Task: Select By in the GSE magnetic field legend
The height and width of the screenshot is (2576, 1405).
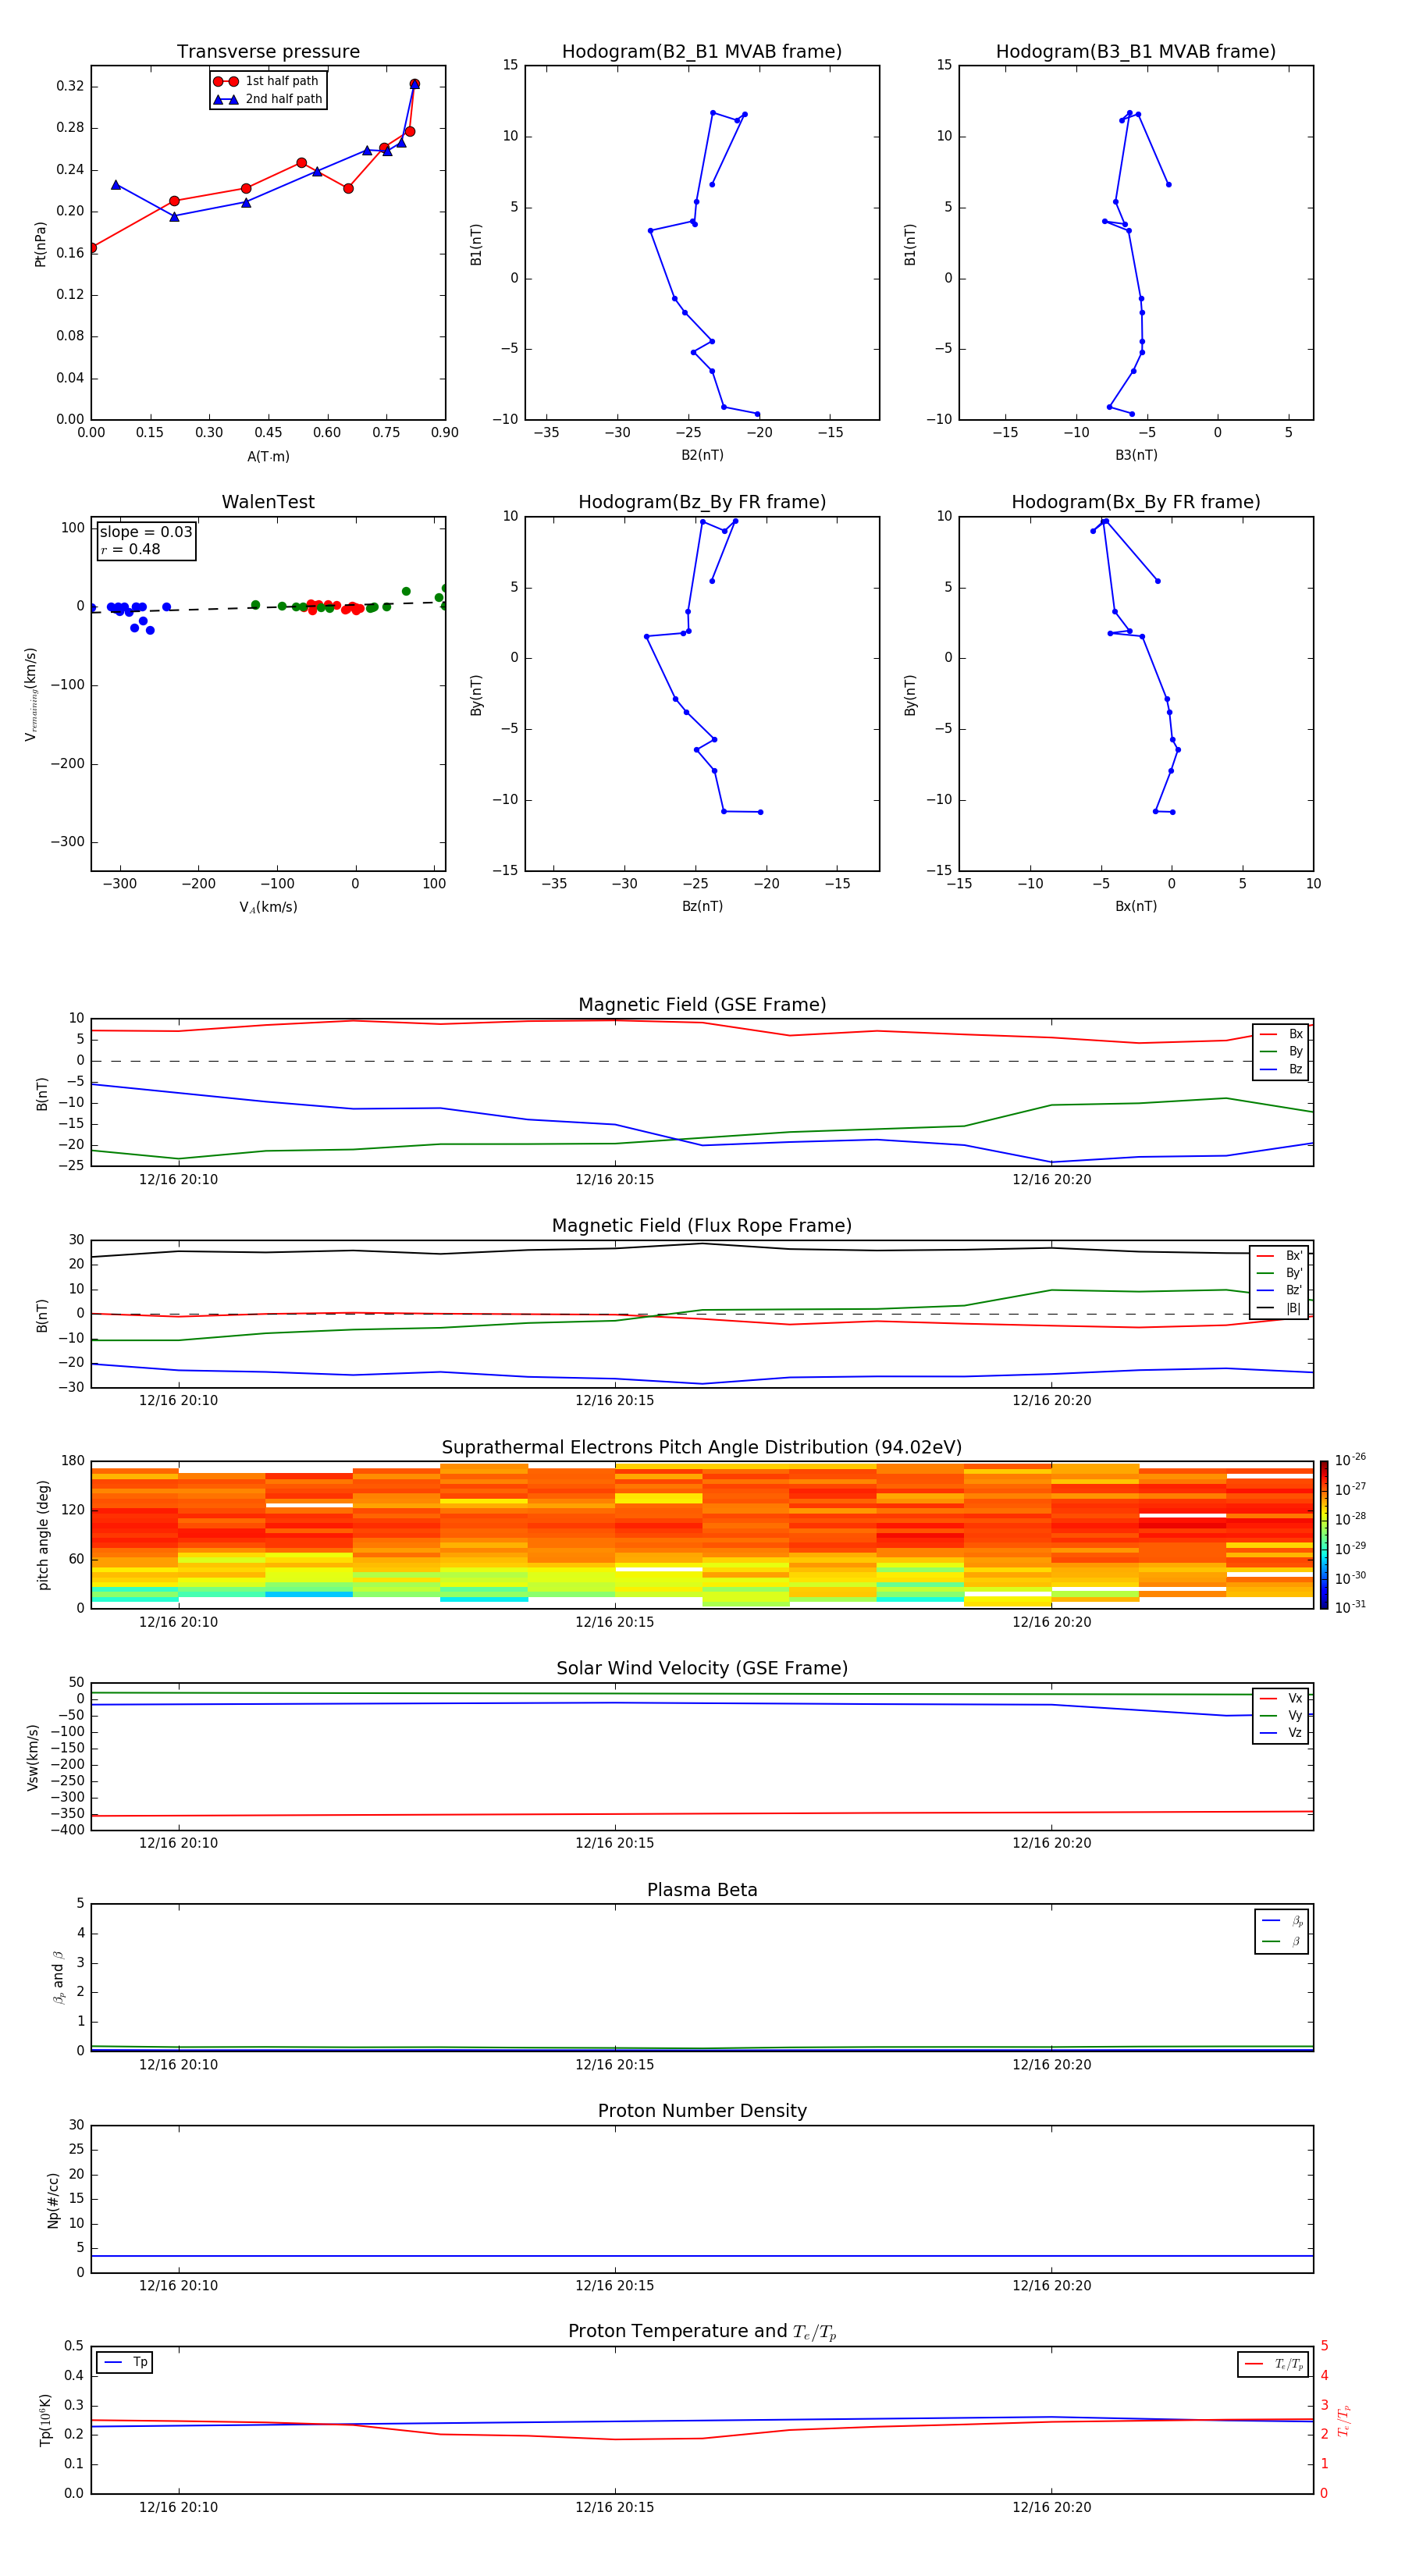Action: tap(1281, 1051)
